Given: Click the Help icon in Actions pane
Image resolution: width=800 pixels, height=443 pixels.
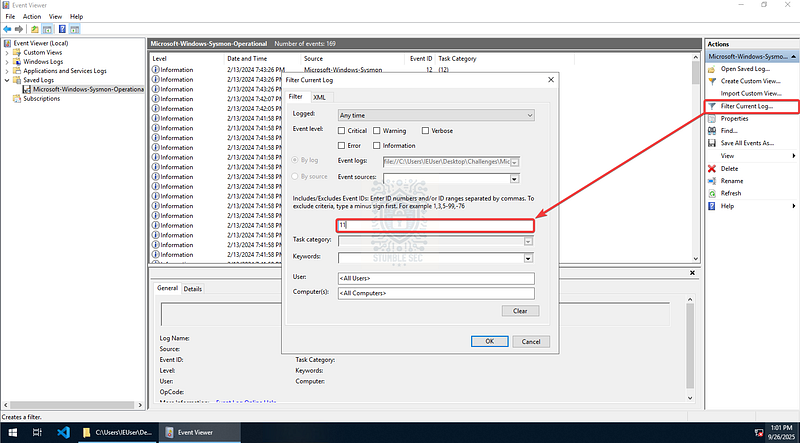Looking at the screenshot, I should [x=712, y=206].
